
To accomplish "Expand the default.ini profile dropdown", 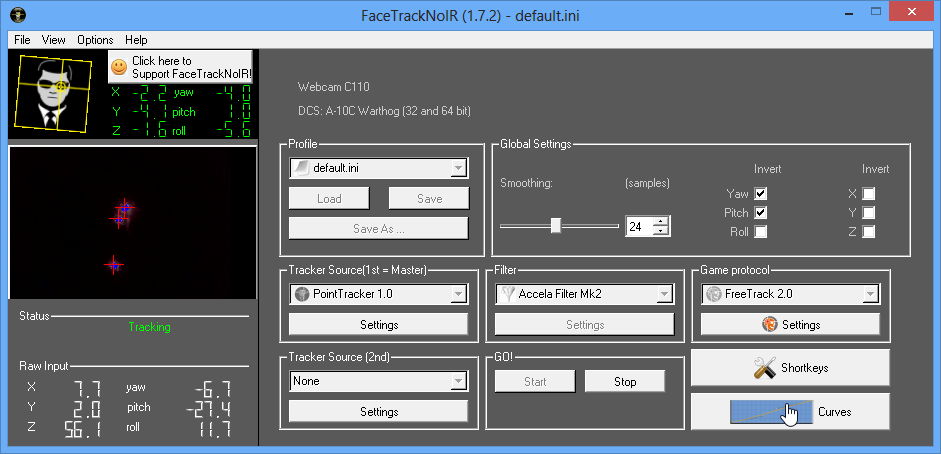I will (458, 168).
